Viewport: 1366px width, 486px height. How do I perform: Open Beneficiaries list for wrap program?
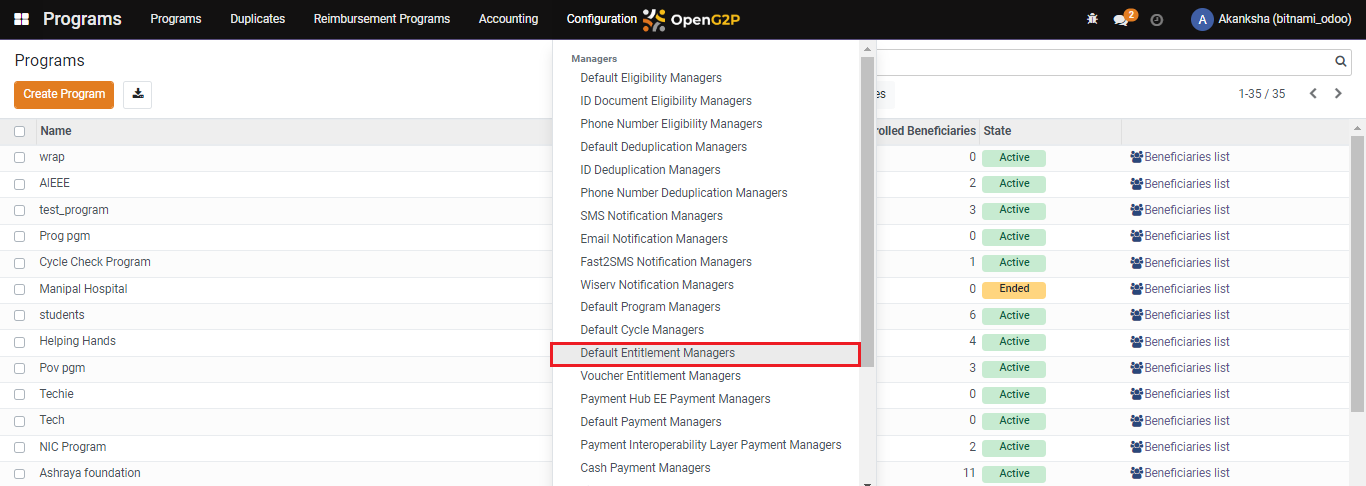click(1180, 157)
